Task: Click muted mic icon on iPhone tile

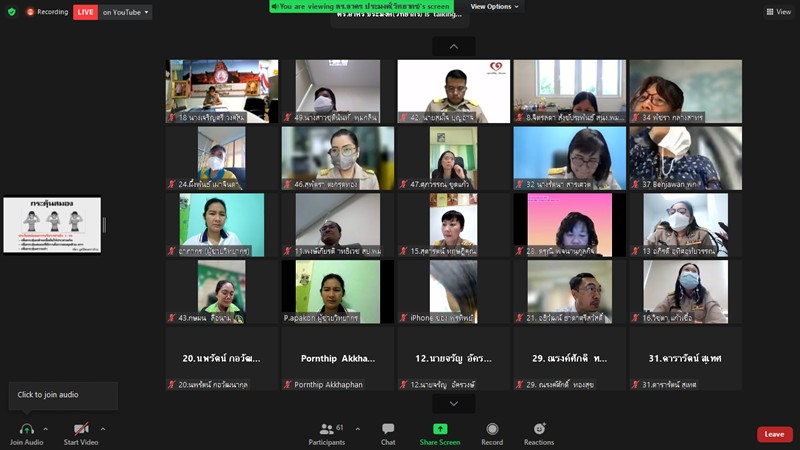Action: pos(404,318)
